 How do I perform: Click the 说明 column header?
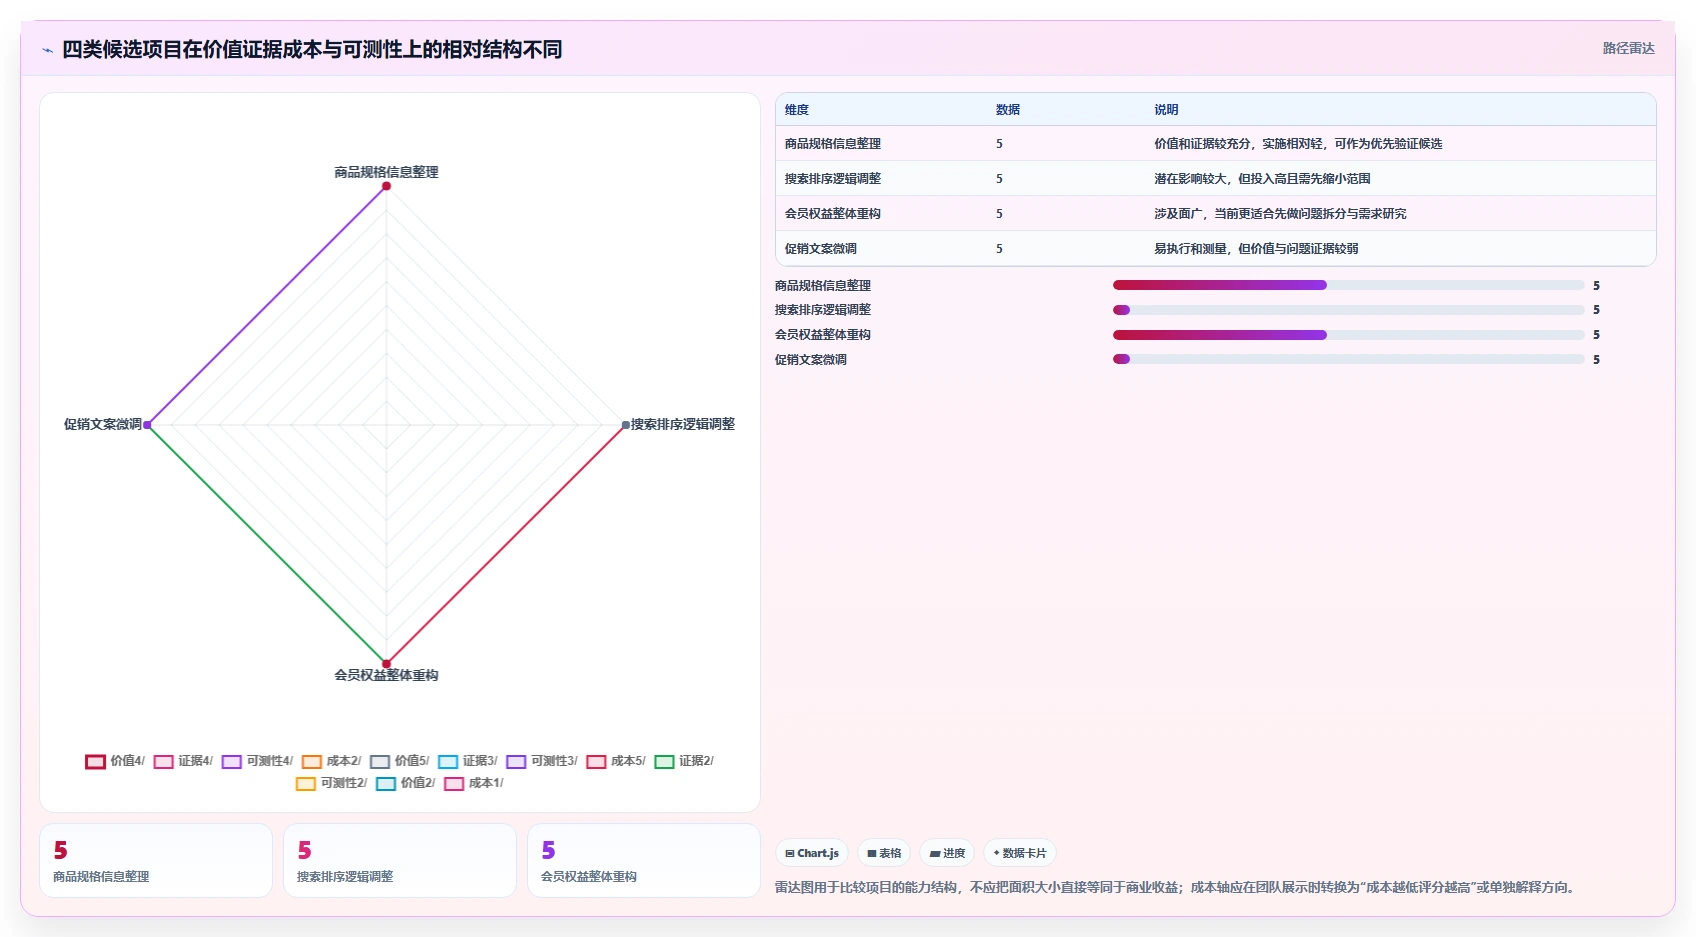point(1166,110)
